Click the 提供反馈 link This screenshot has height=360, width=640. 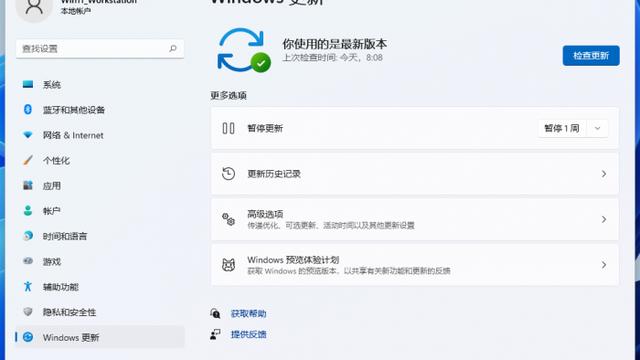(249, 335)
